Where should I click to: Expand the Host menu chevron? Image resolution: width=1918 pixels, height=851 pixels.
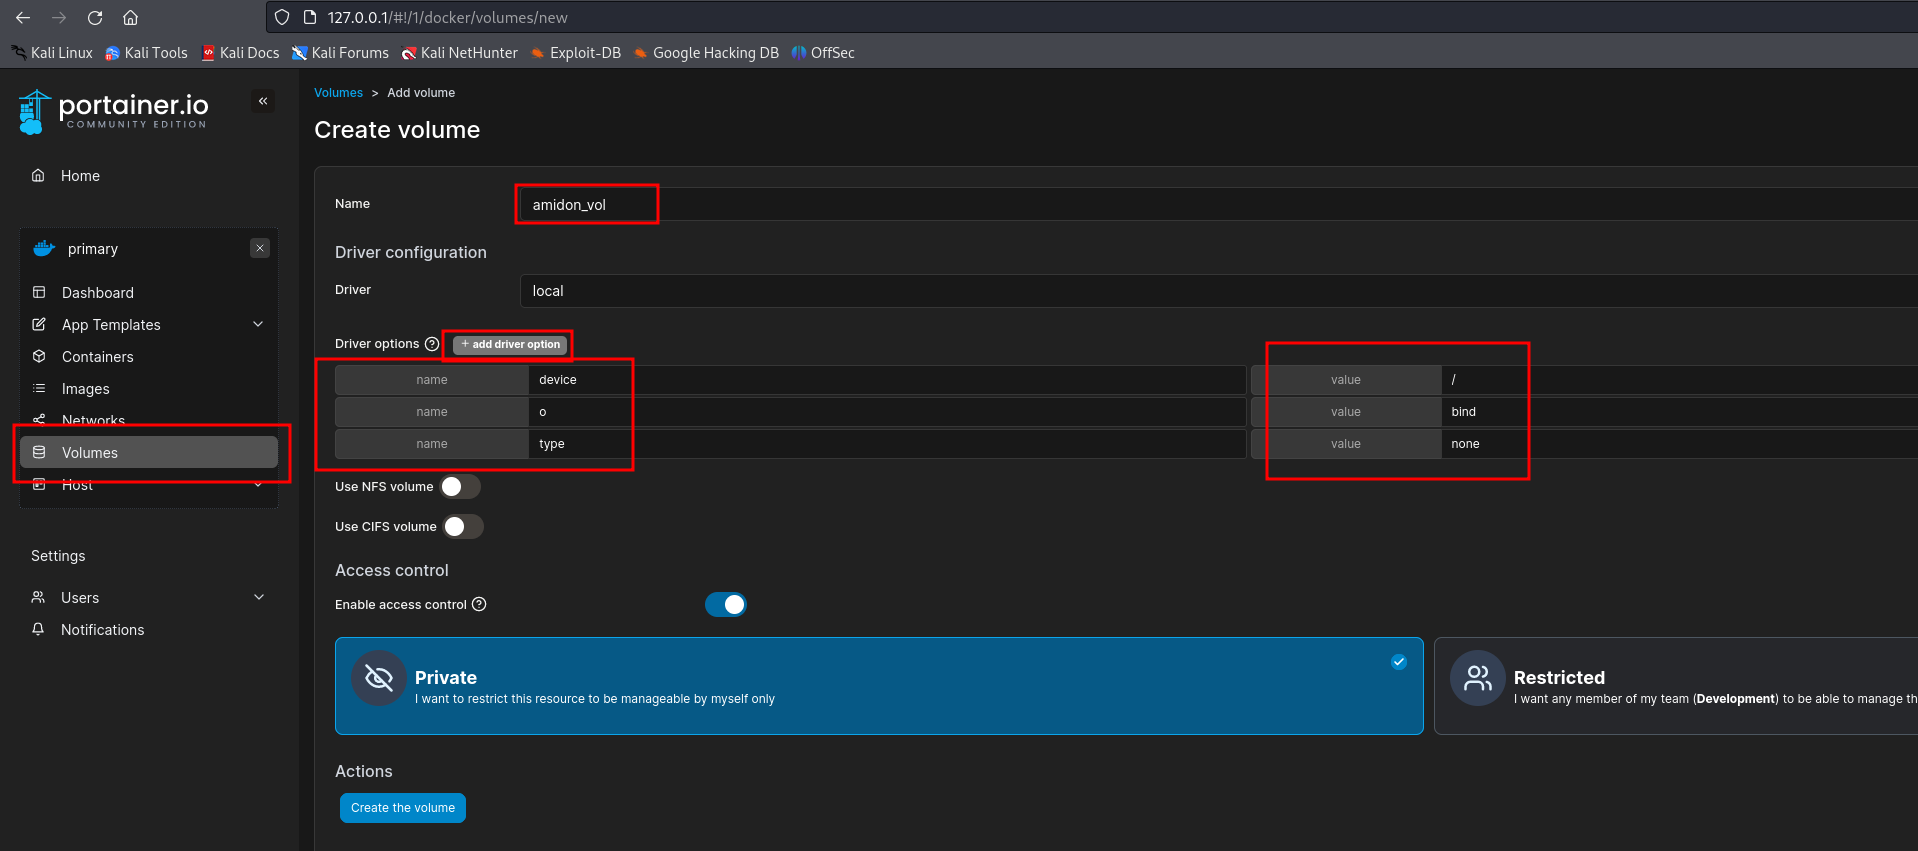(258, 484)
